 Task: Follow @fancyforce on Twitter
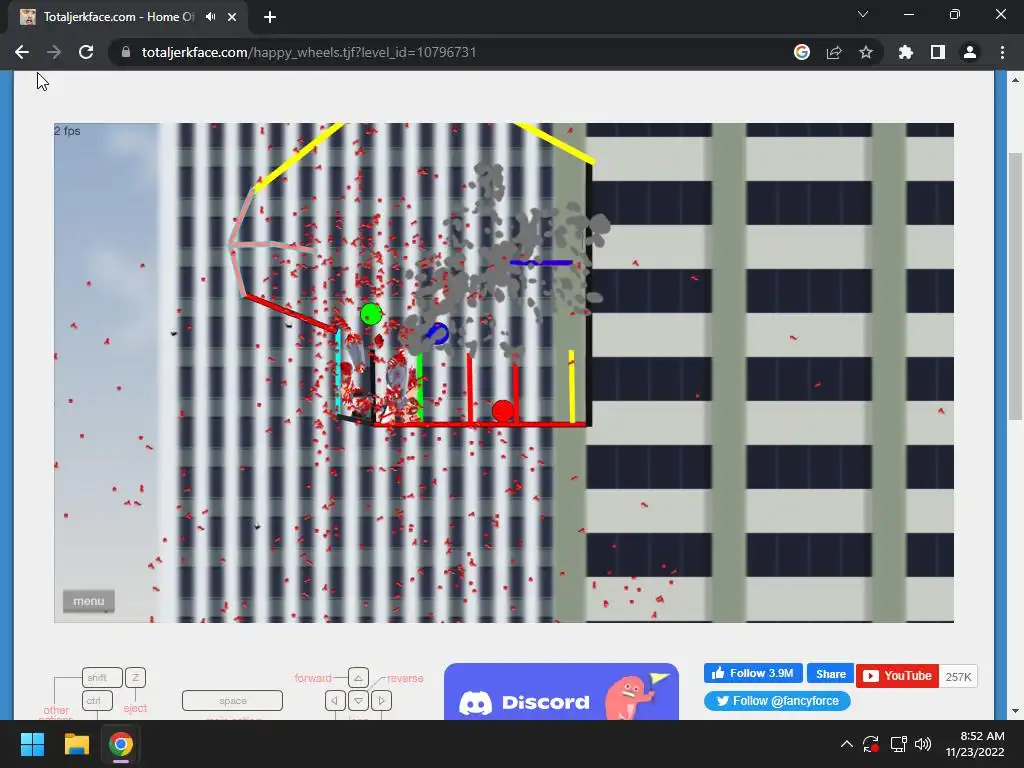click(x=777, y=701)
